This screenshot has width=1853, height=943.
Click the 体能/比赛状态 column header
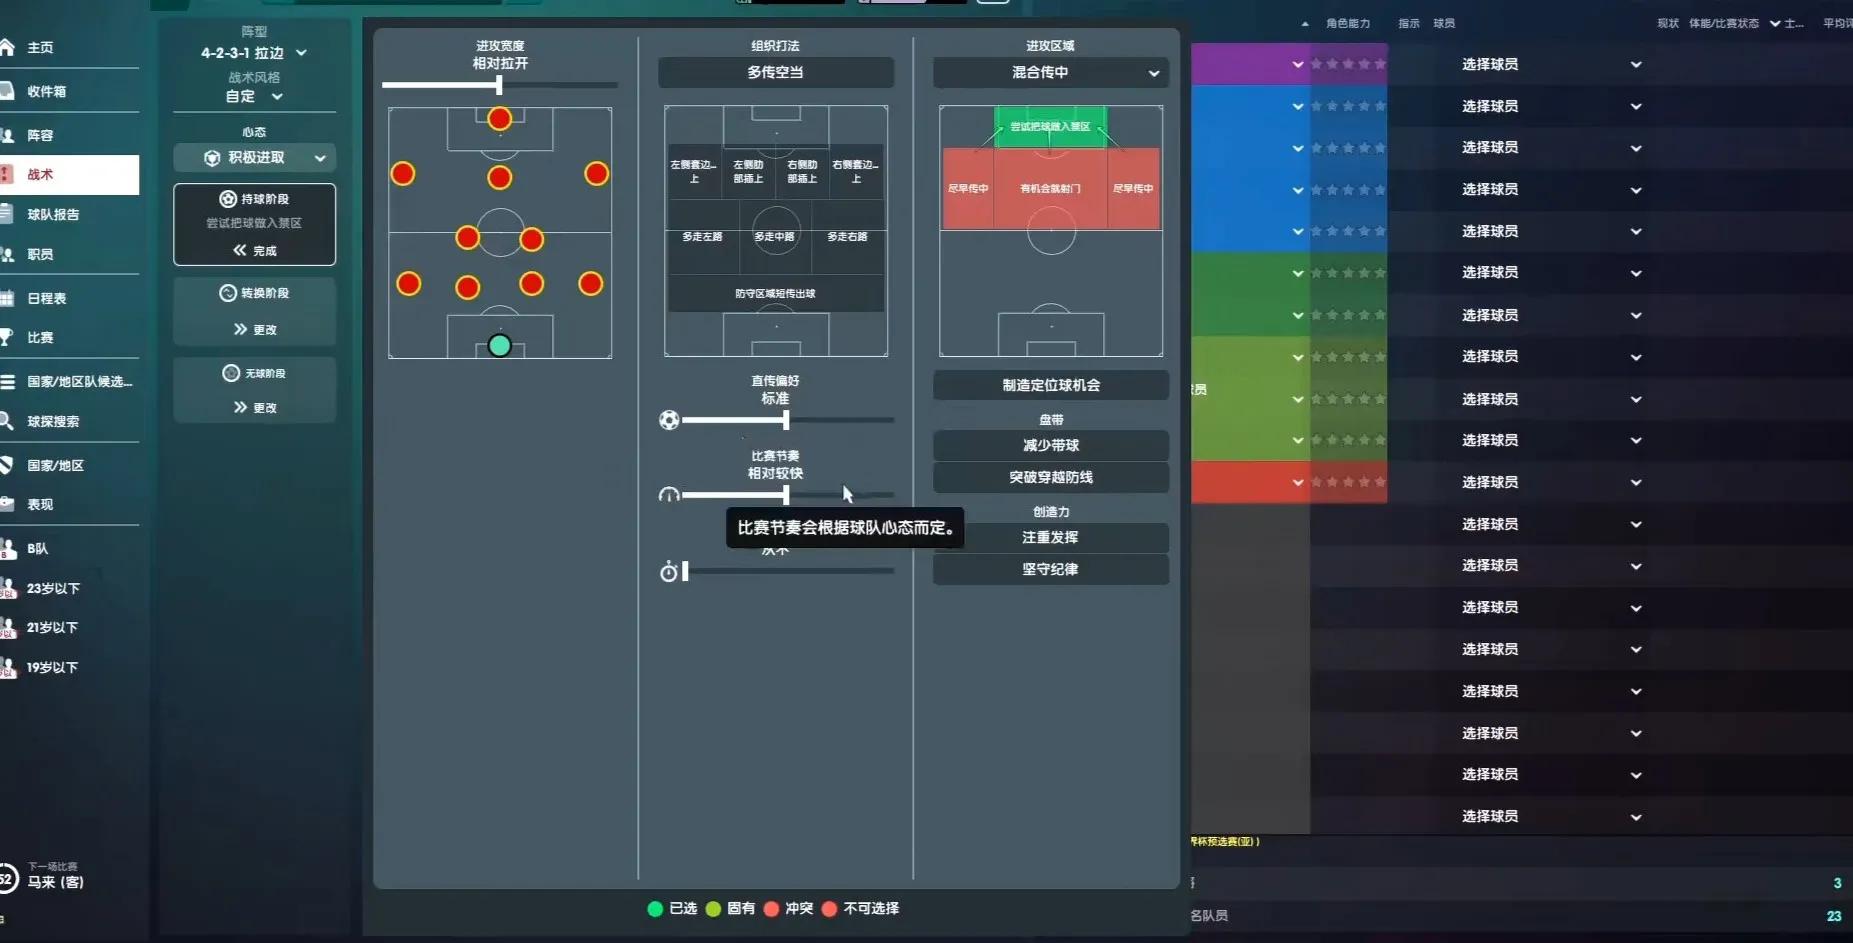(x=1724, y=24)
